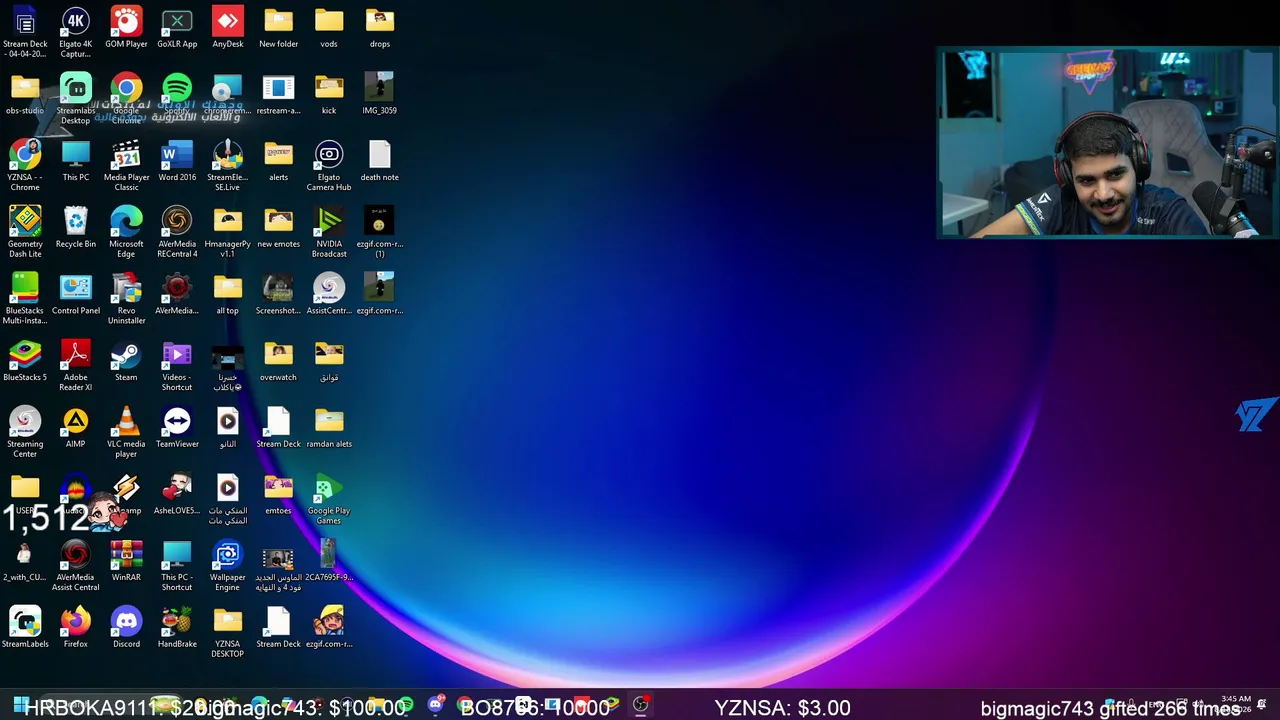Viewport: 1280px width, 720px height.
Task: Click the NVIDIA Broadcast shortcut
Action: [x=329, y=232]
